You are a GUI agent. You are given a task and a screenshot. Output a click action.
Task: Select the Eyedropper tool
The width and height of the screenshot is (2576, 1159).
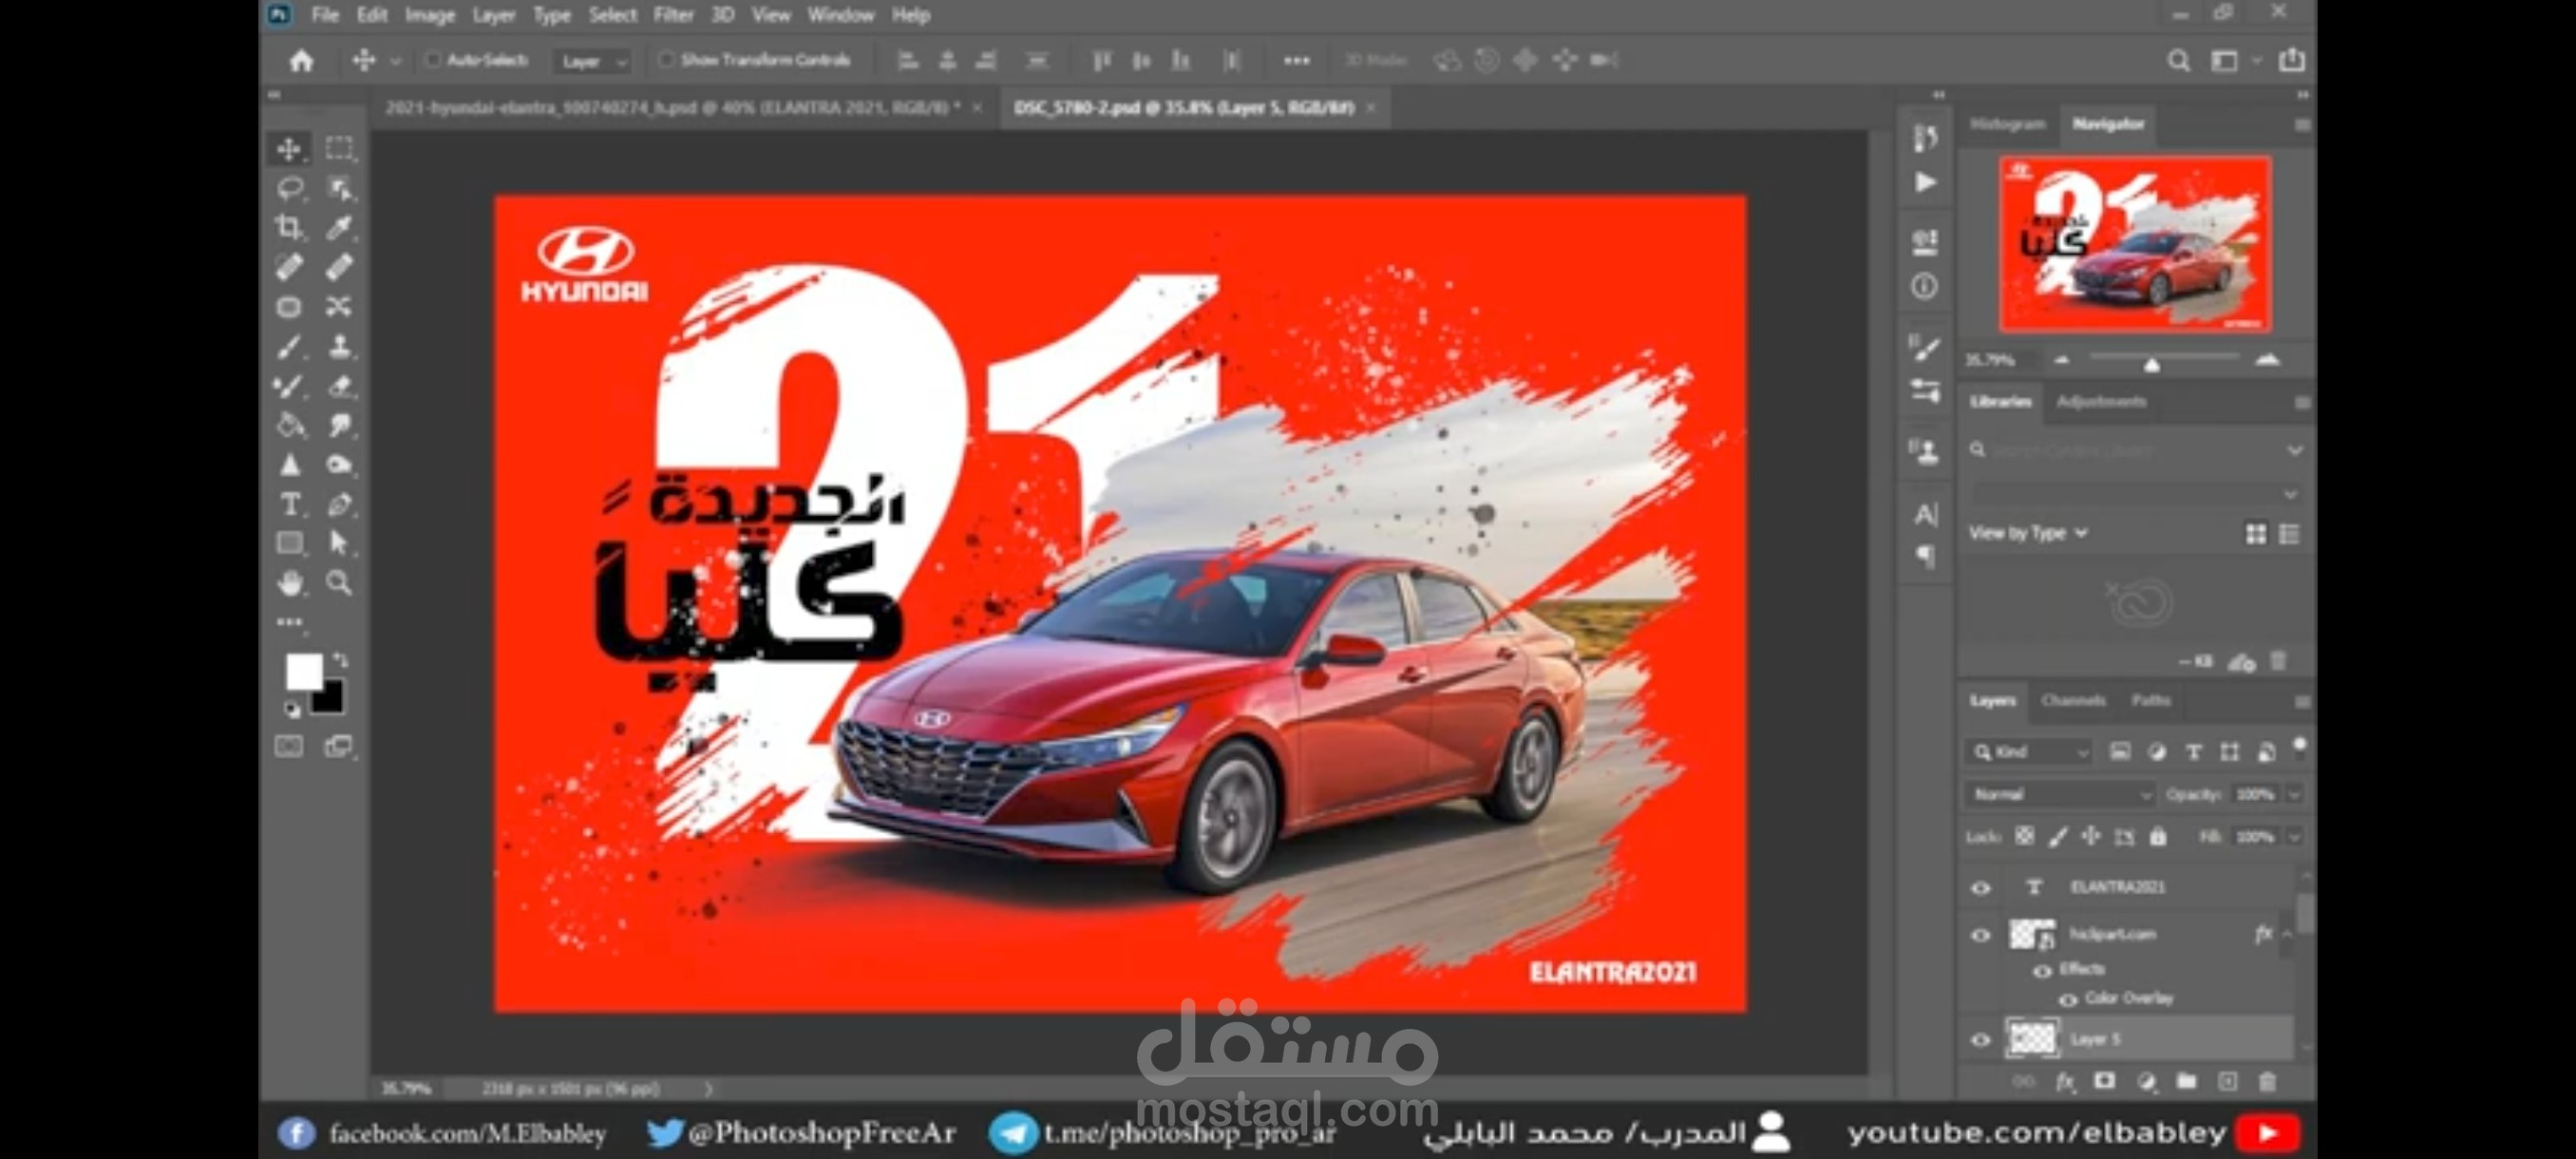click(339, 227)
